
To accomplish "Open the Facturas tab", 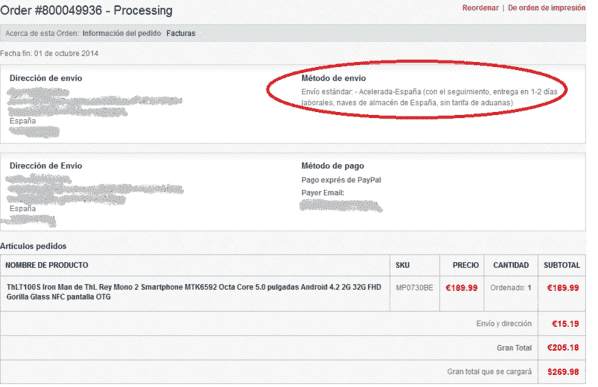I will [181, 33].
